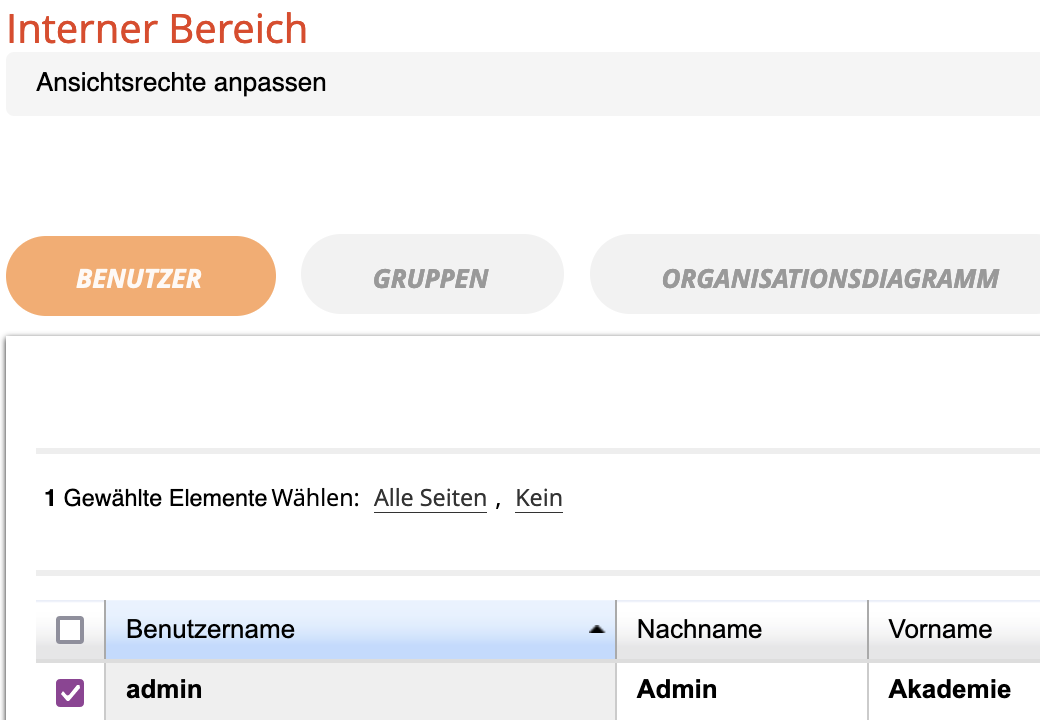Switch to the BENUTZER tab
Screen dimensions: 1040x720
140,277
